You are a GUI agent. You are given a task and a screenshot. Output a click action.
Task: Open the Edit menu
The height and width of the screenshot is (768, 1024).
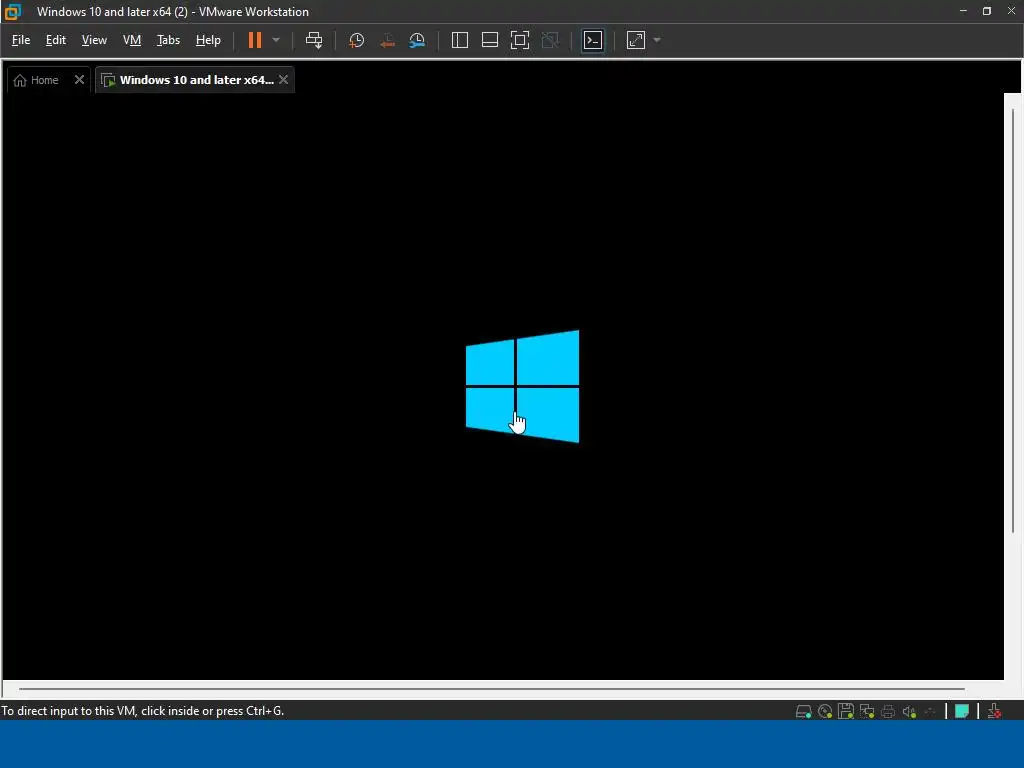56,40
